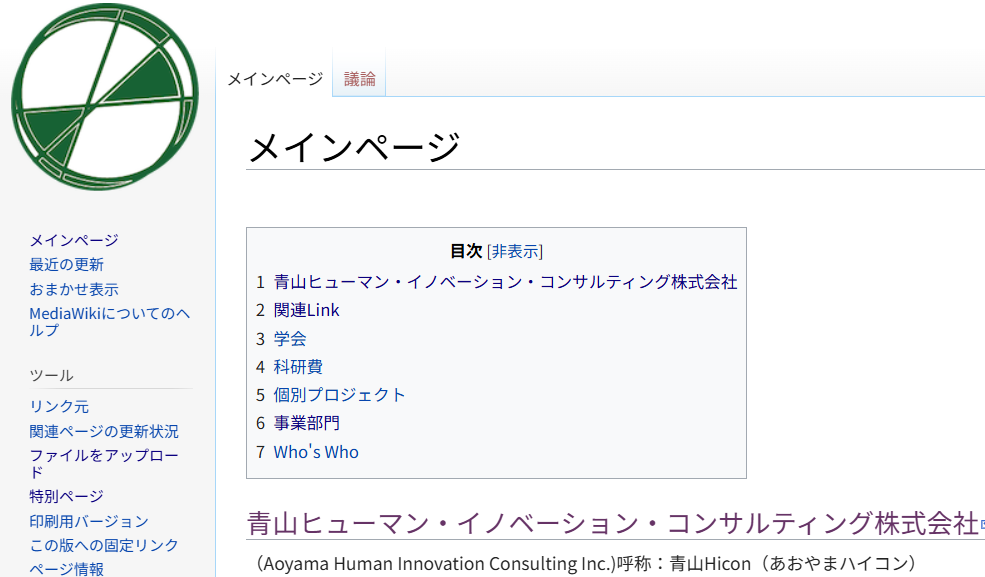Click リンク元 in tools section
985x577 pixels.
point(59,407)
